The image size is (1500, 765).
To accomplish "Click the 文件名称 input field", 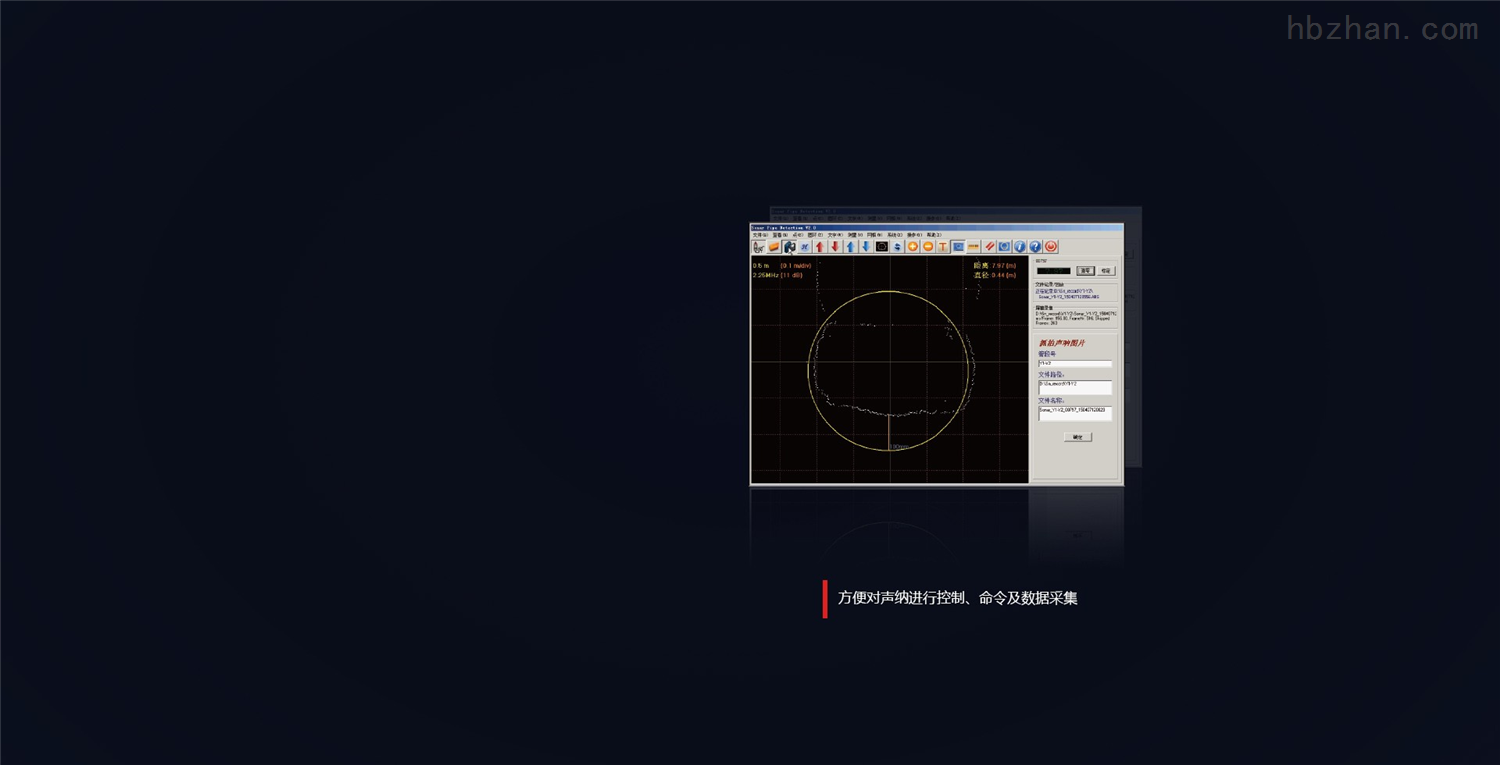I will pyautogui.click(x=1075, y=413).
